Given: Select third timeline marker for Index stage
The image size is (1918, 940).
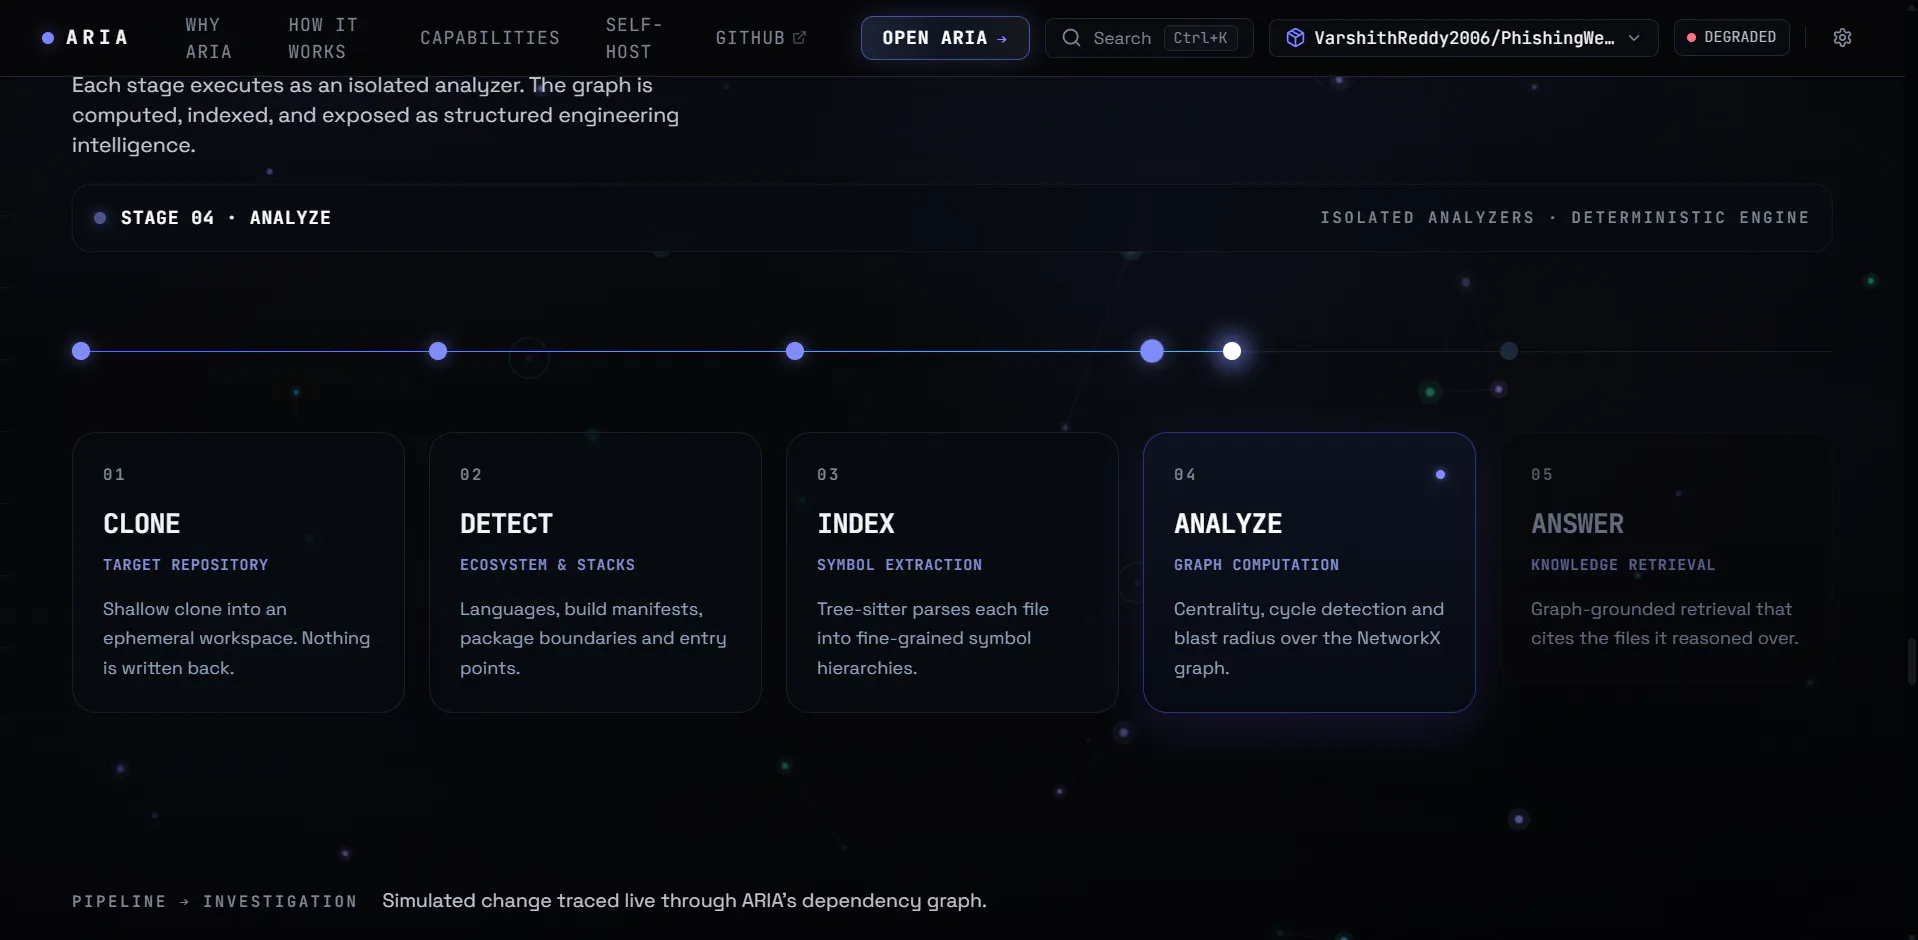Looking at the screenshot, I should pos(795,351).
